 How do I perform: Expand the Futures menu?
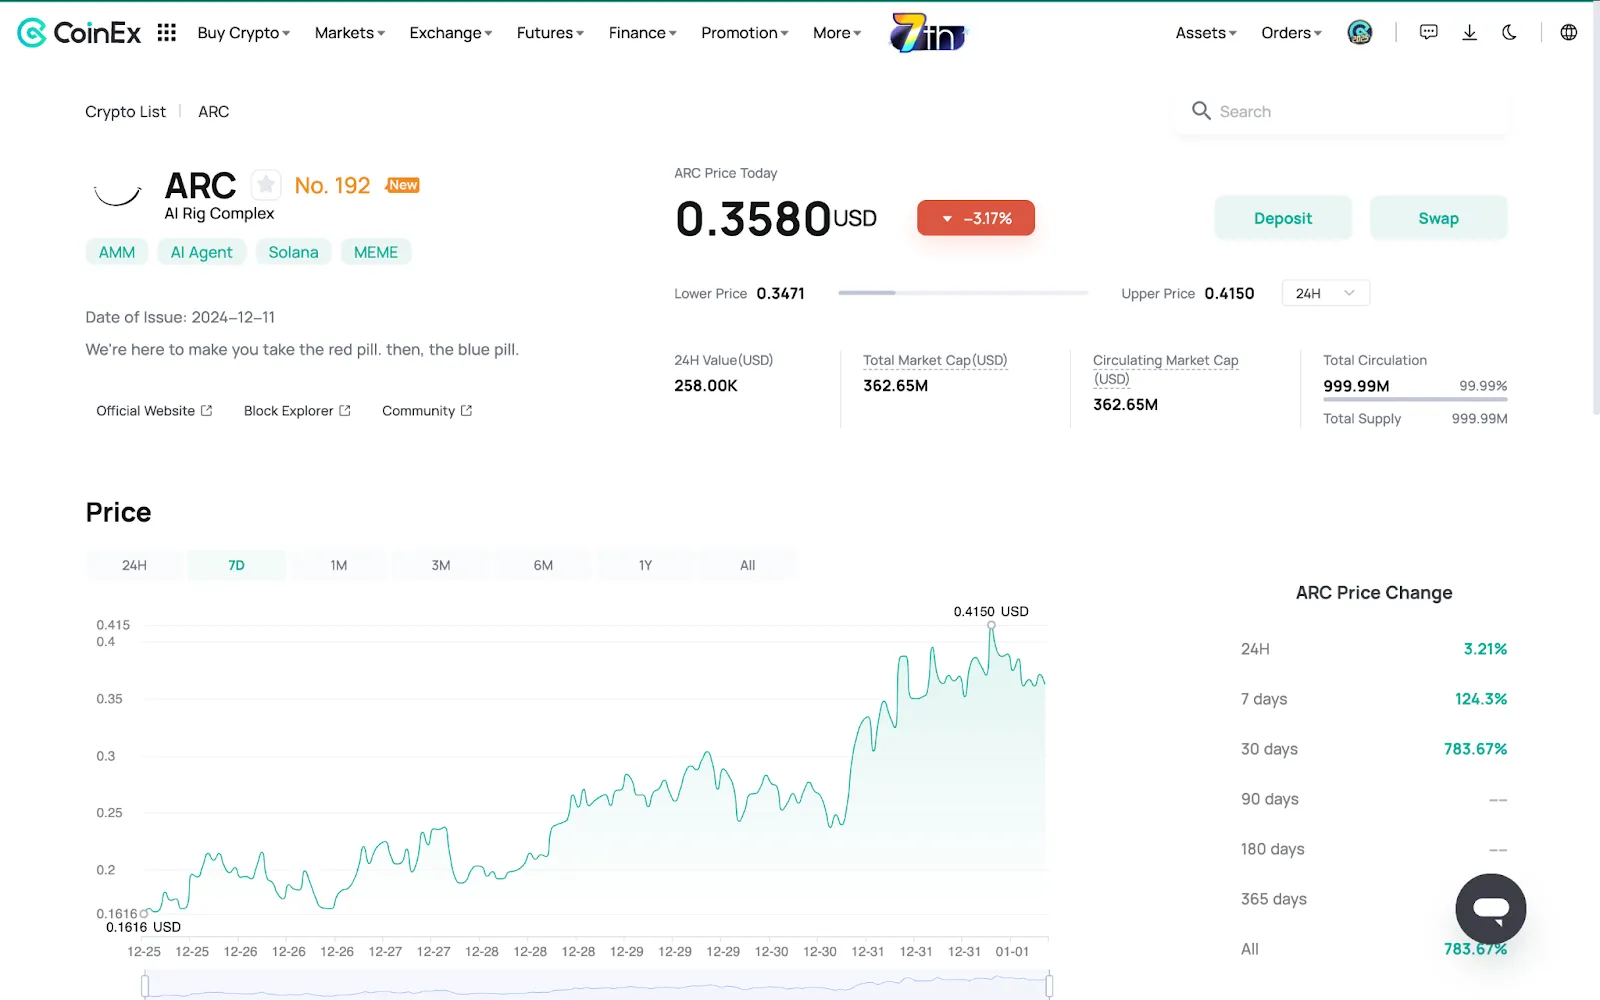coord(550,33)
